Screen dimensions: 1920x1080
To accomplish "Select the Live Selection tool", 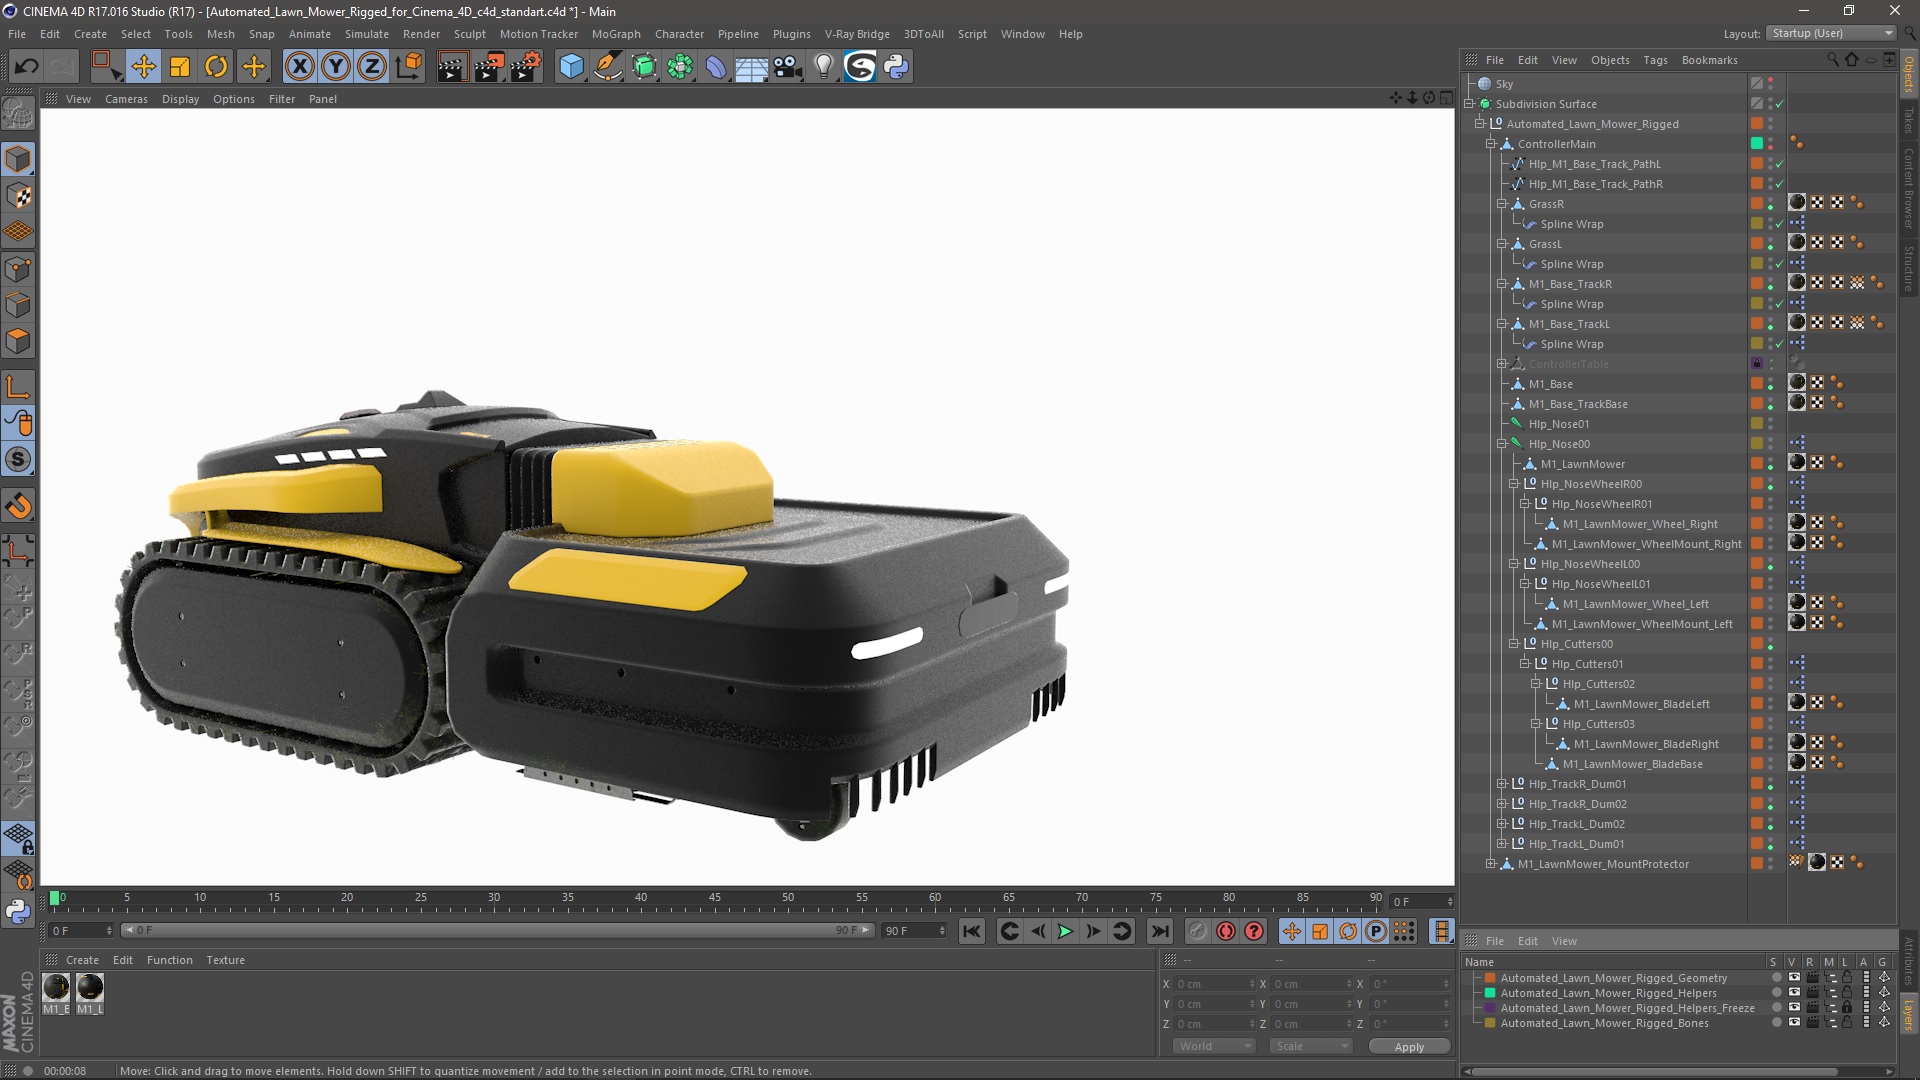I will (x=106, y=67).
